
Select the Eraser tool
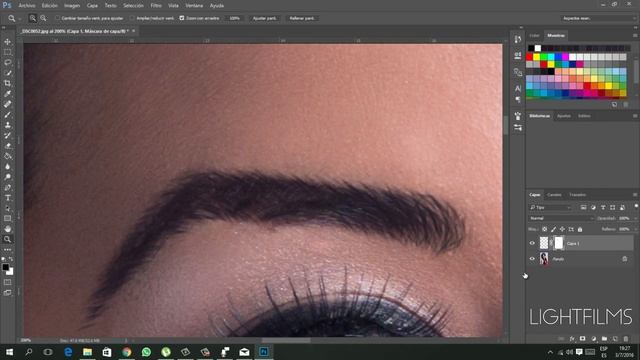pos(7,146)
